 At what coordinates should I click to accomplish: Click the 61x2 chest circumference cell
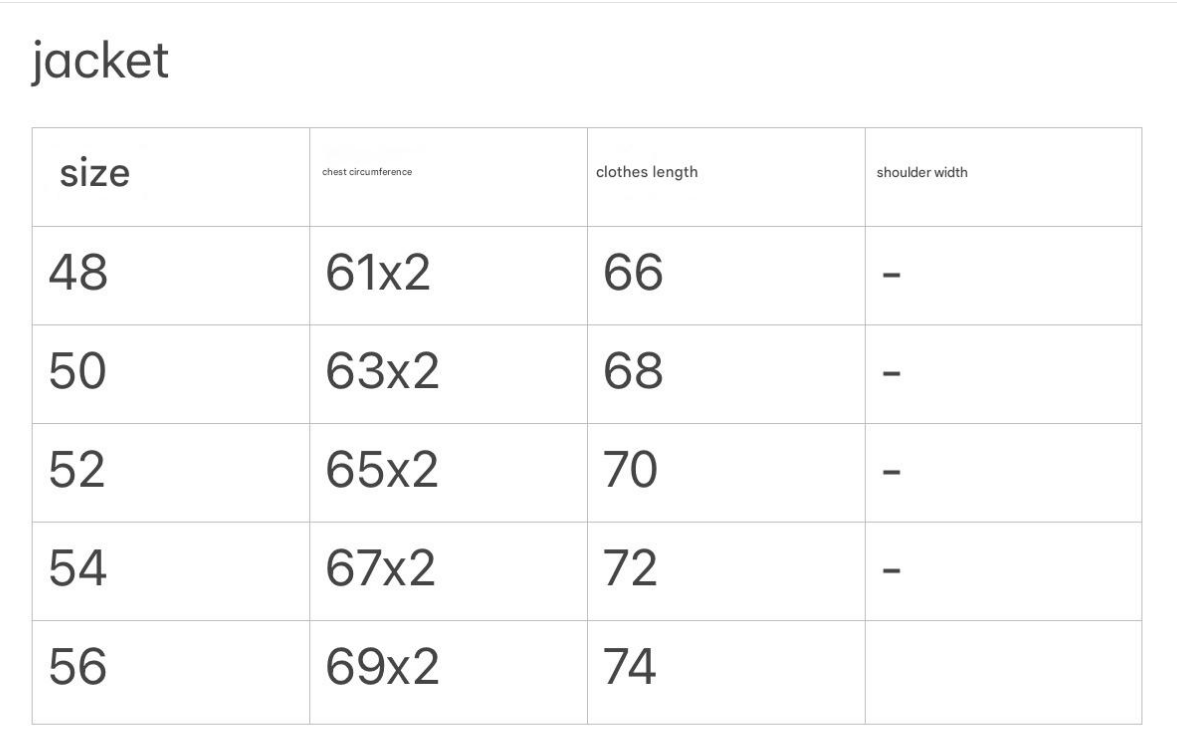pyautogui.click(x=378, y=273)
